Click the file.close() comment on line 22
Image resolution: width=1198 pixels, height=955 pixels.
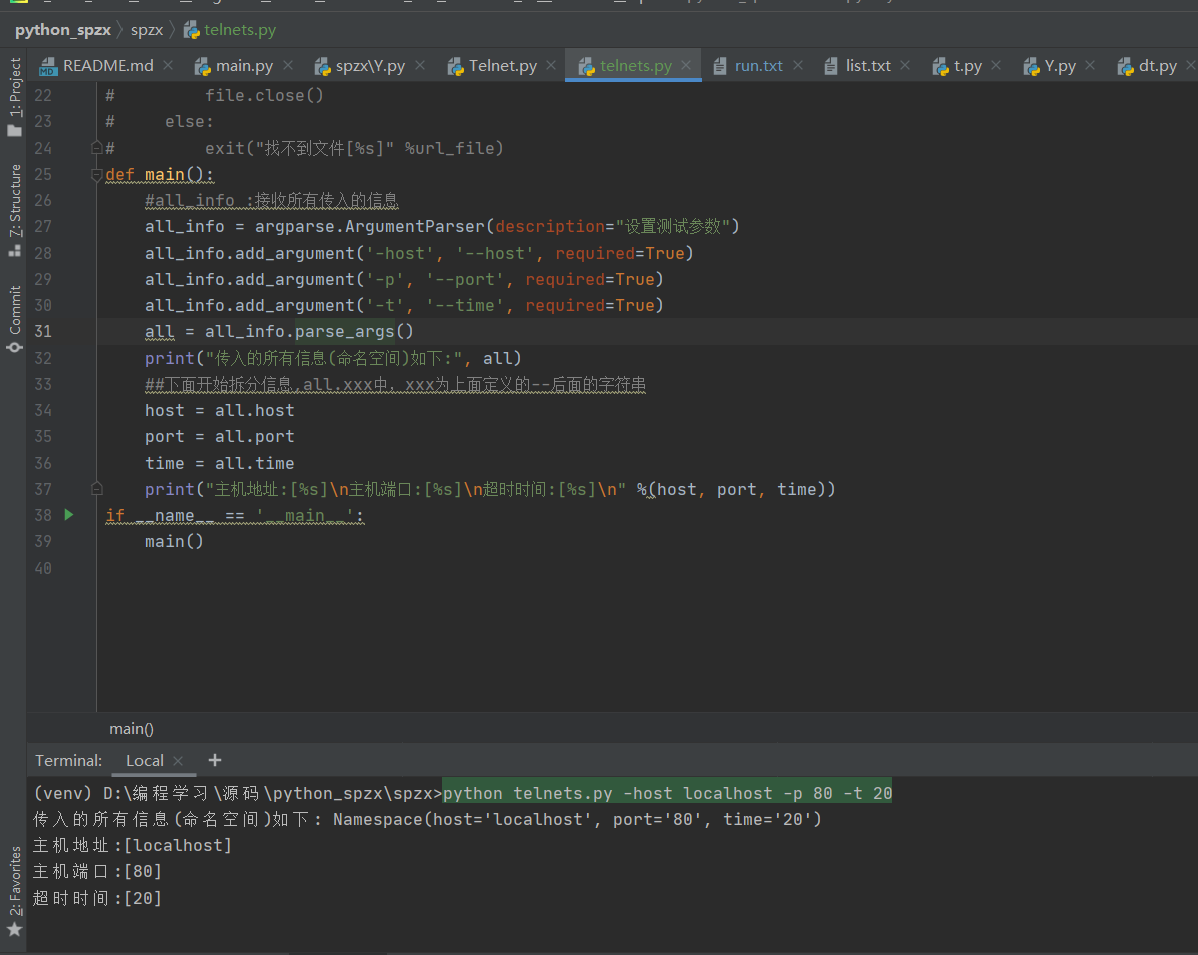(264, 96)
